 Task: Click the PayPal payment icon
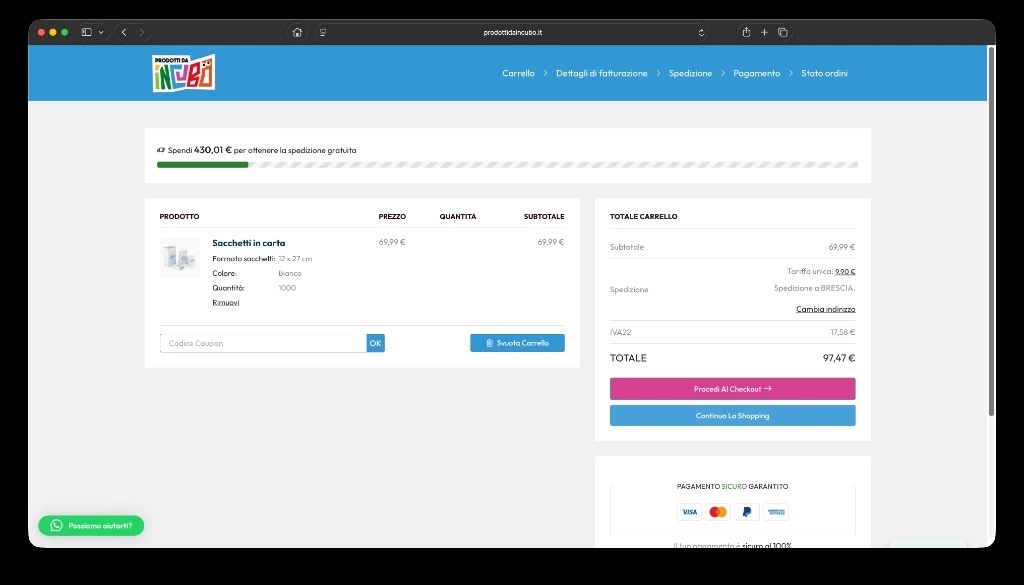tap(747, 512)
